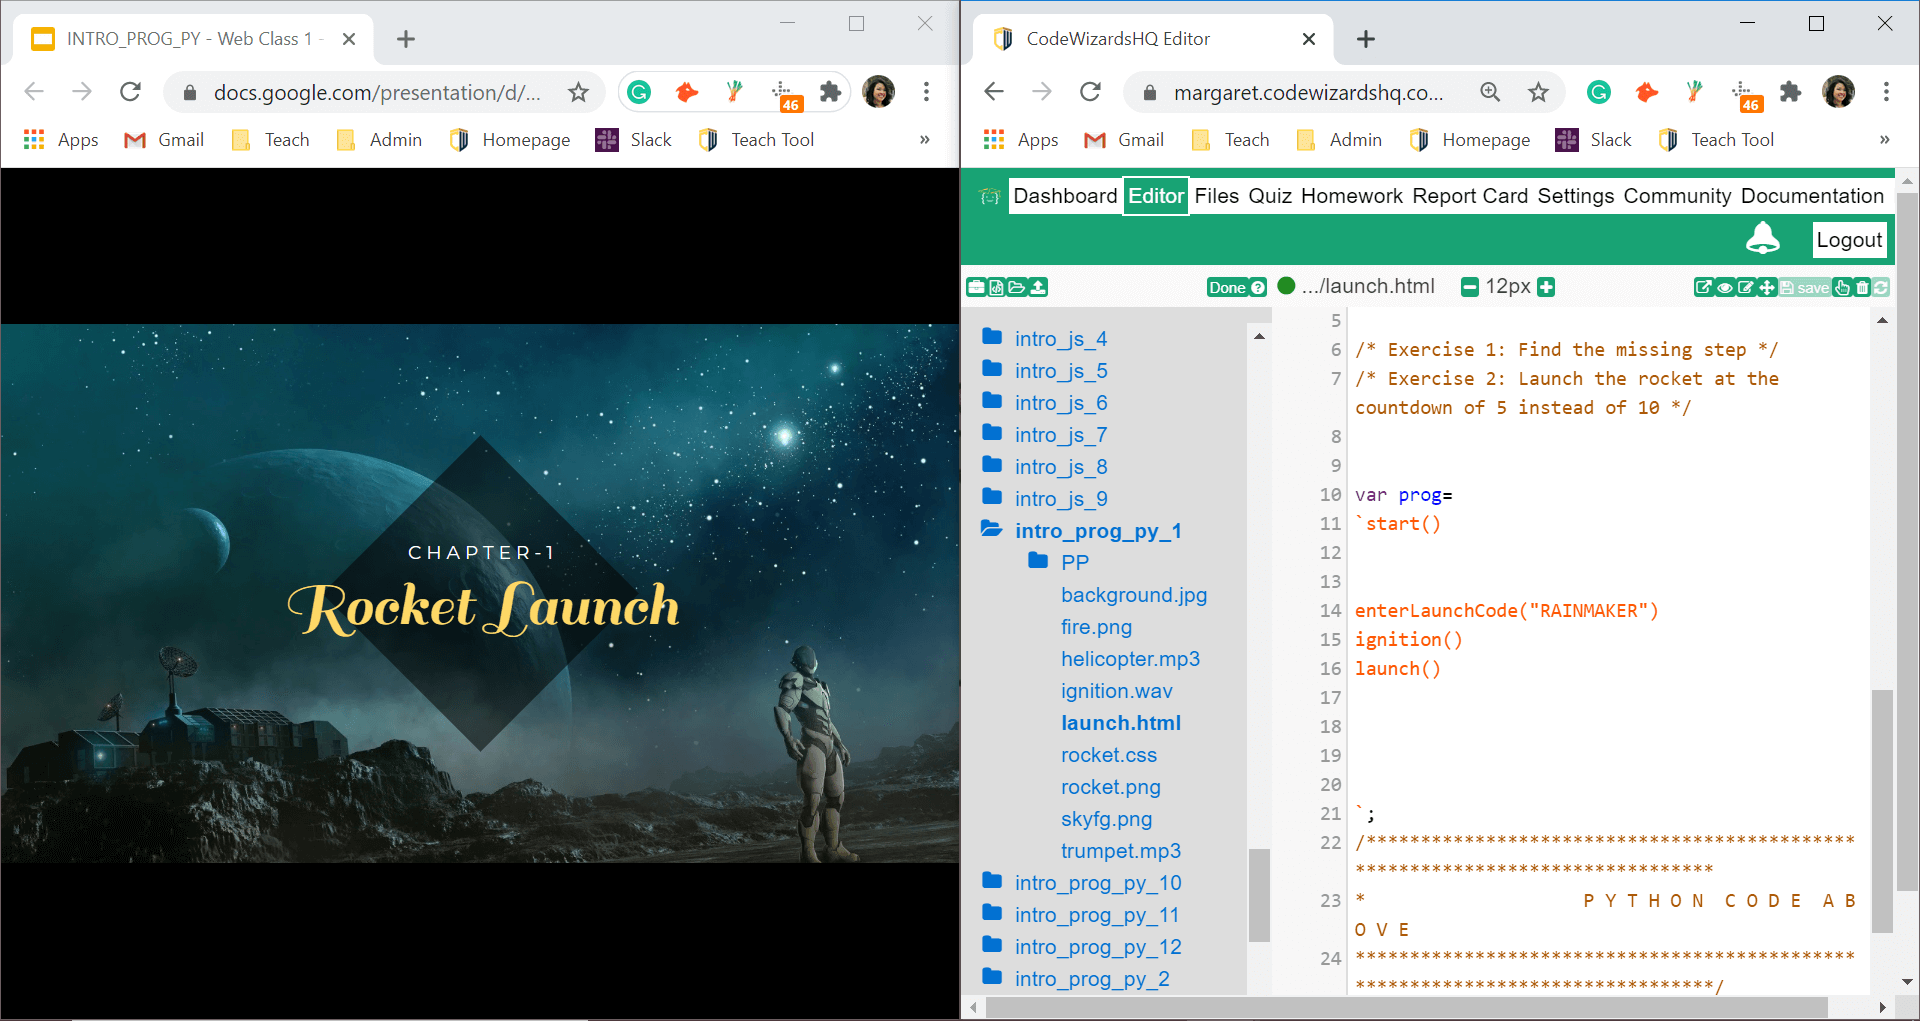Open the Homework menu item
1920x1021 pixels.
pyautogui.click(x=1351, y=196)
